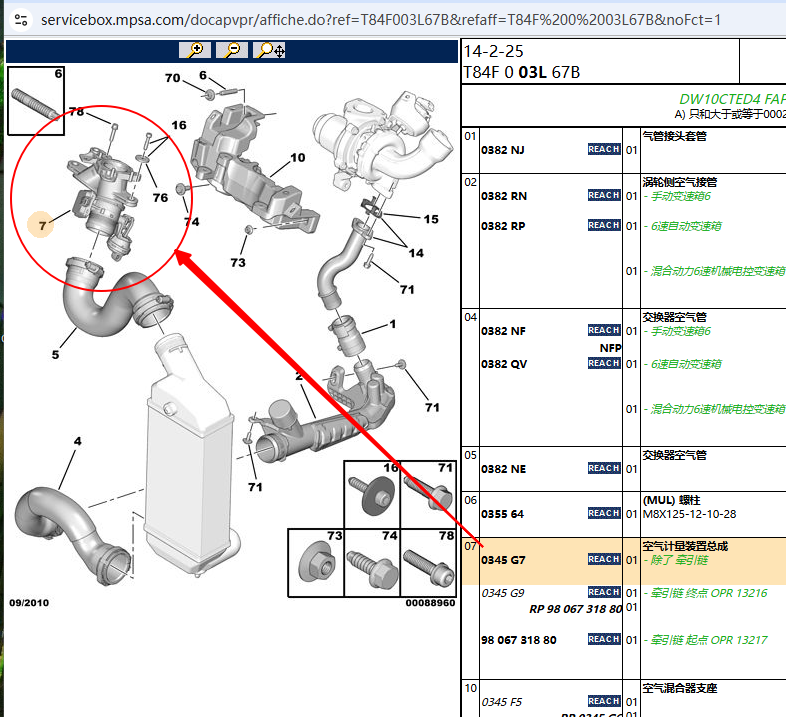786x717 pixels.
Task: Select part number 0382 RN
Action: pos(504,196)
